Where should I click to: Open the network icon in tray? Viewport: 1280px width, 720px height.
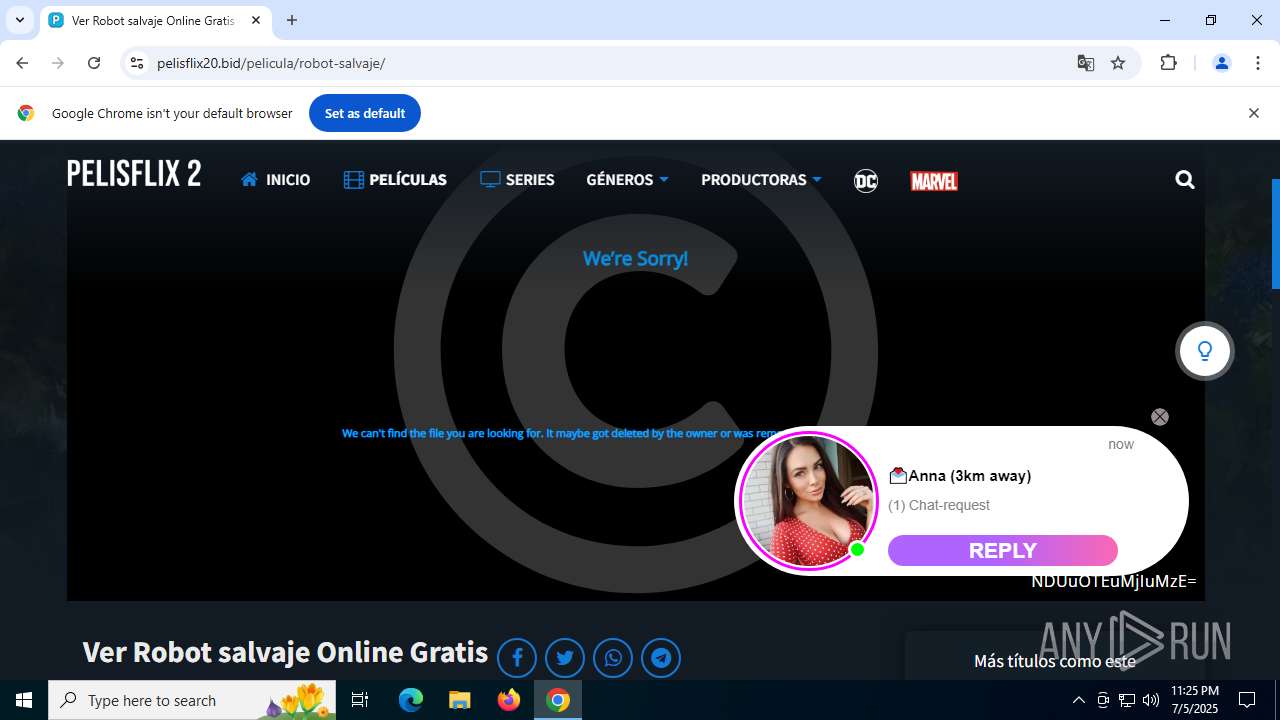(1127, 700)
